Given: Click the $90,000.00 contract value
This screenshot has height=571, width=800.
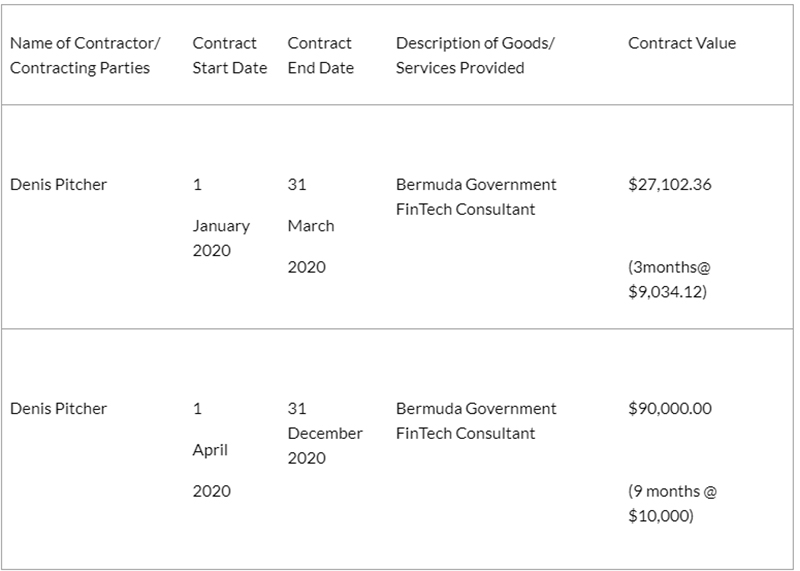Looking at the screenshot, I should click(x=670, y=409).
